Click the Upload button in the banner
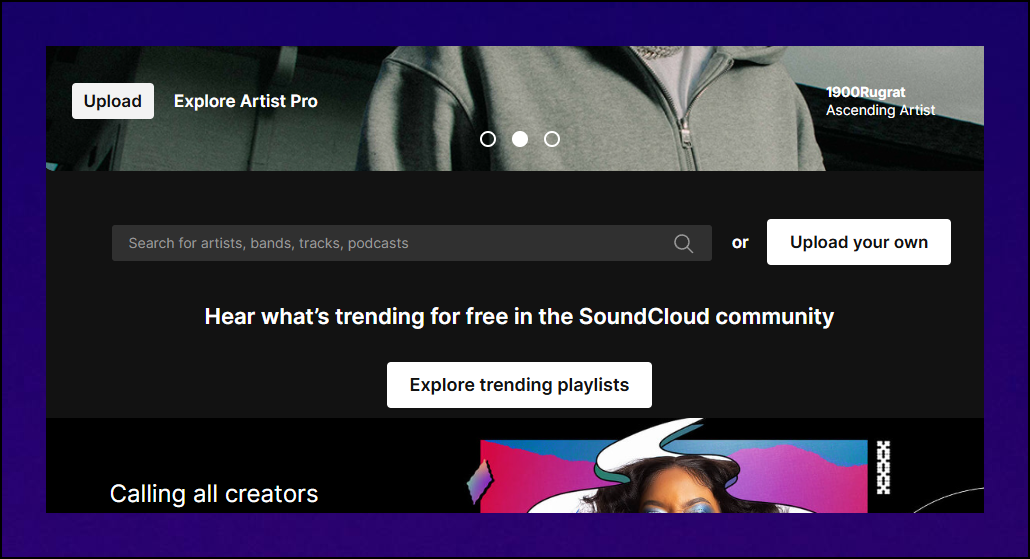 click(113, 101)
